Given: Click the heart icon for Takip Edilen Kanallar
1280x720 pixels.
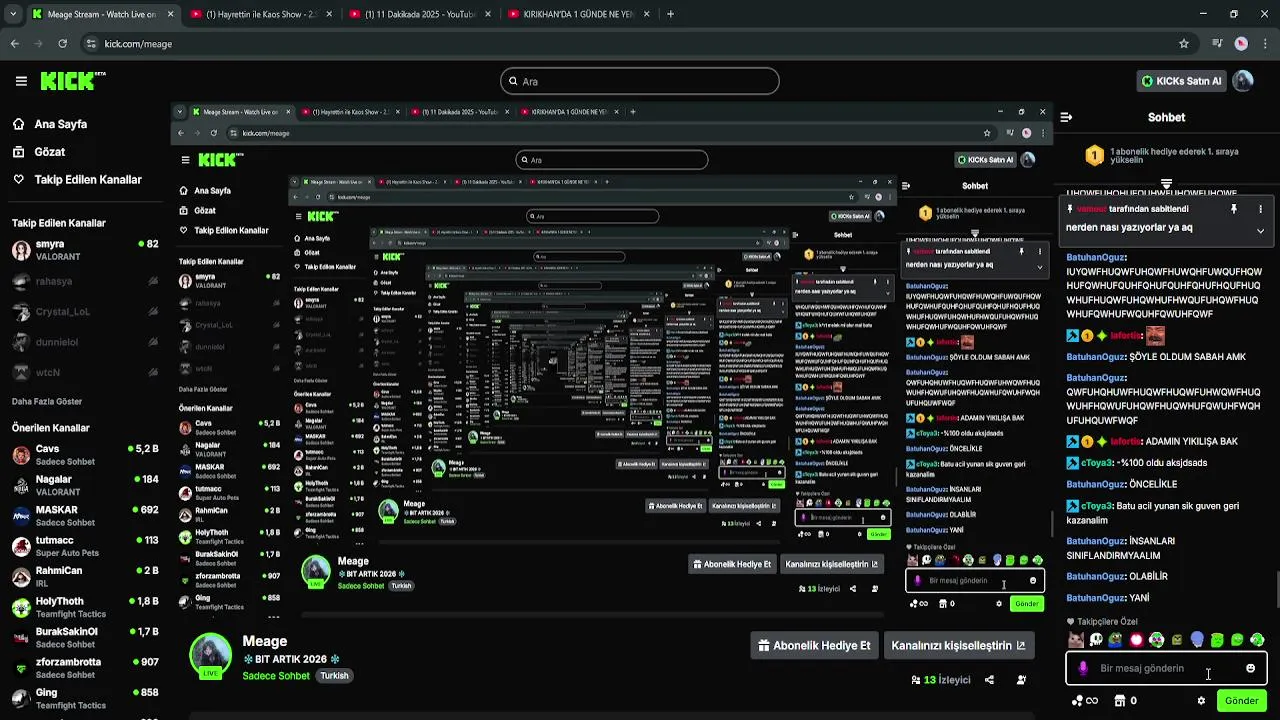Looking at the screenshot, I should (19, 180).
